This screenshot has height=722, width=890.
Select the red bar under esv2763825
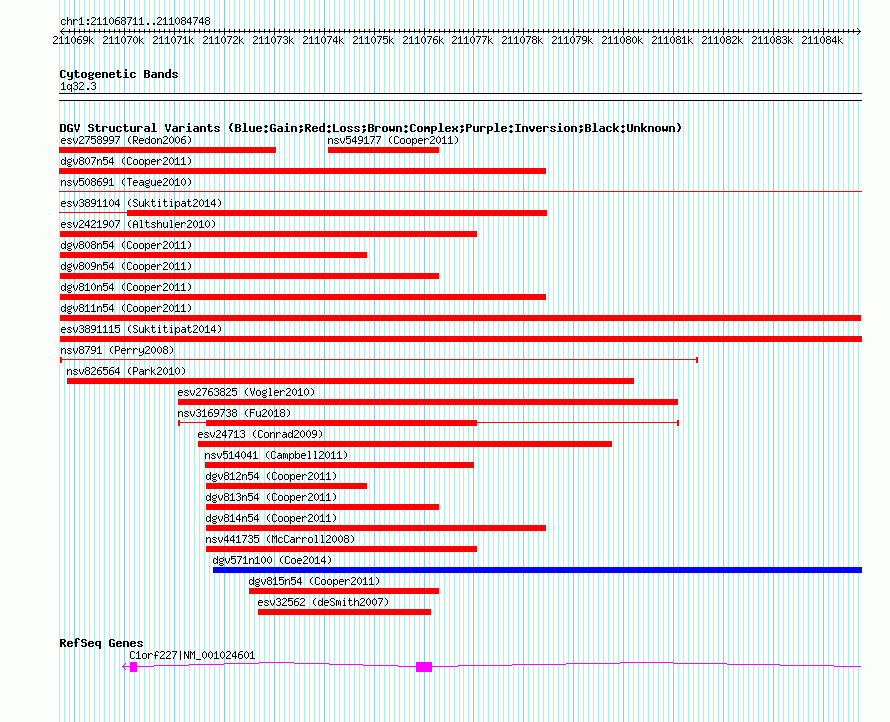pyautogui.click(x=428, y=402)
